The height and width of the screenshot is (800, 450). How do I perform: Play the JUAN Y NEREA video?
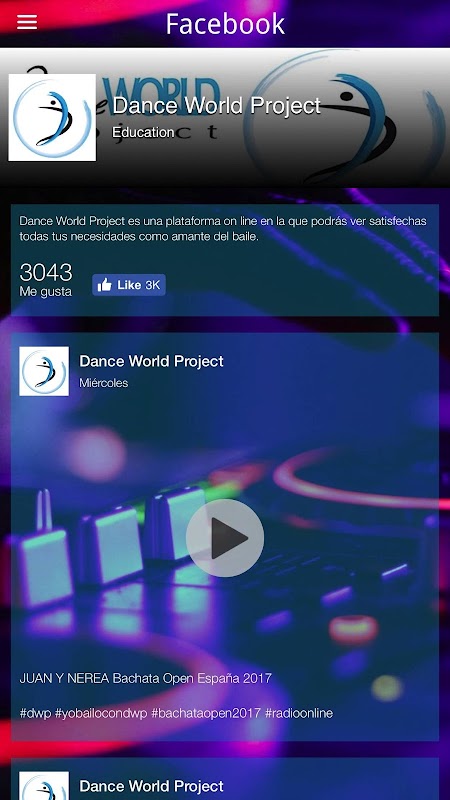point(225,538)
